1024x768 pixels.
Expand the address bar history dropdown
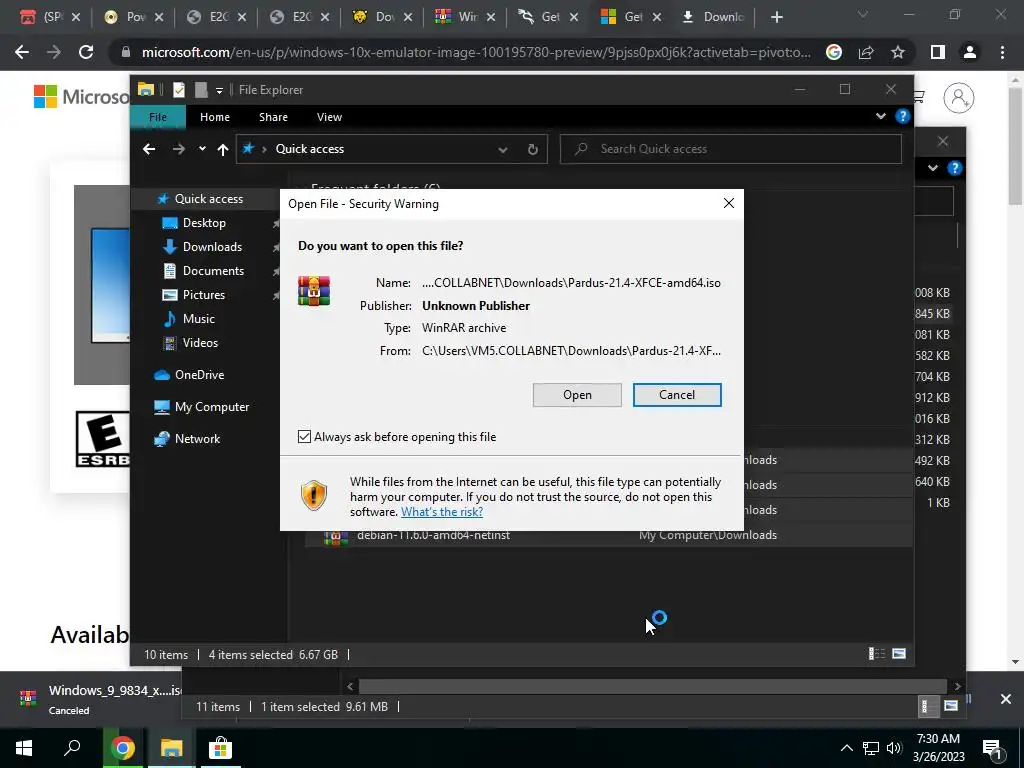tap(503, 150)
